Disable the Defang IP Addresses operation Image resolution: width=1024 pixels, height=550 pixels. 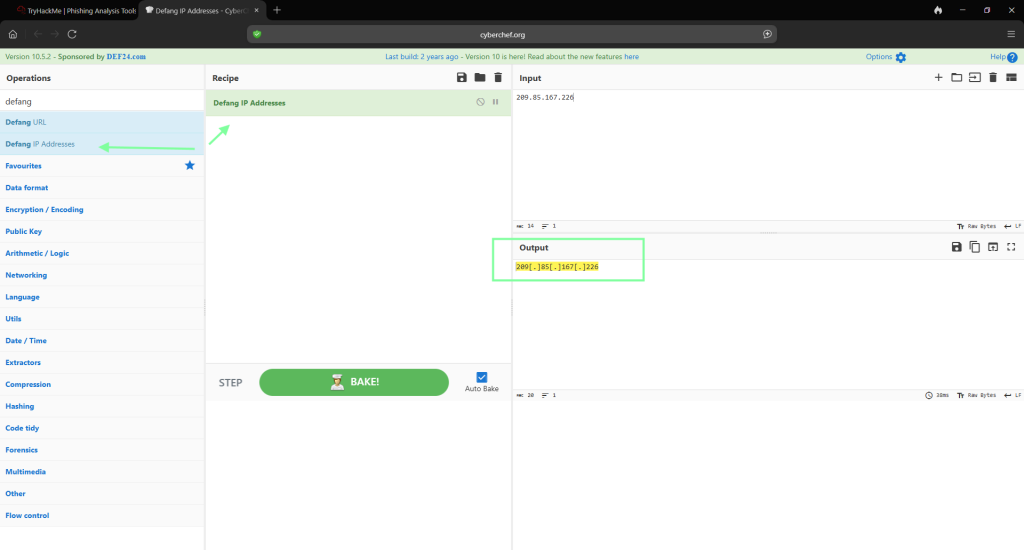[480, 102]
